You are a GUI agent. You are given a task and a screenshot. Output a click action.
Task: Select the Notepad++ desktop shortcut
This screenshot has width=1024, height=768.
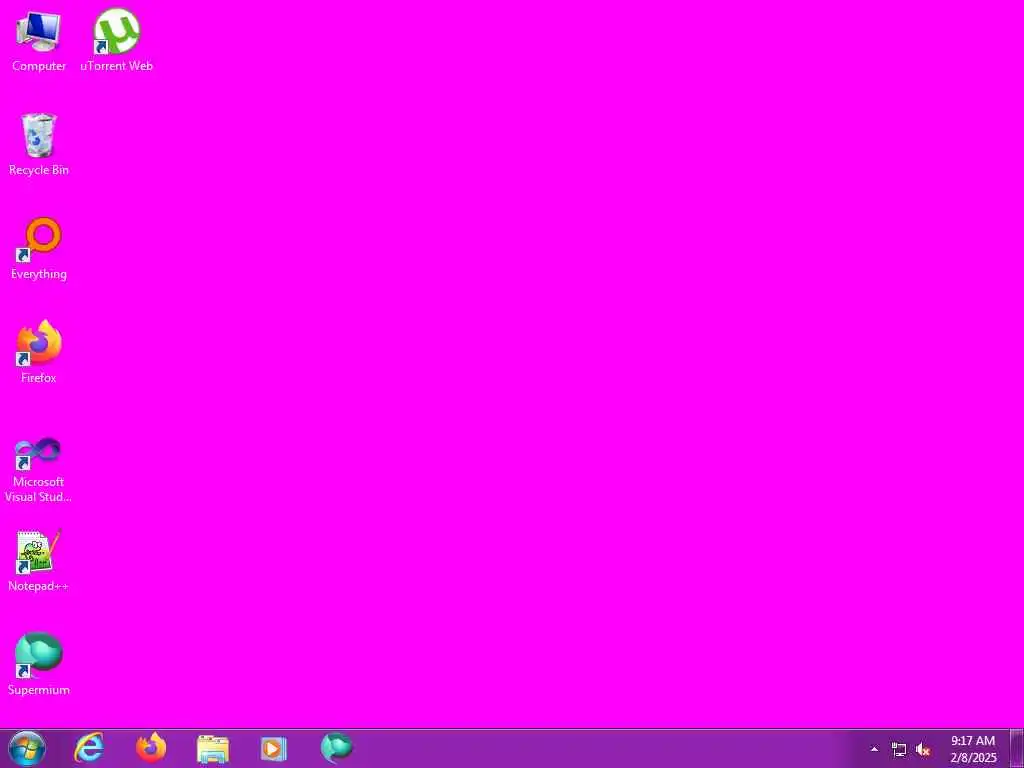coord(39,561)
